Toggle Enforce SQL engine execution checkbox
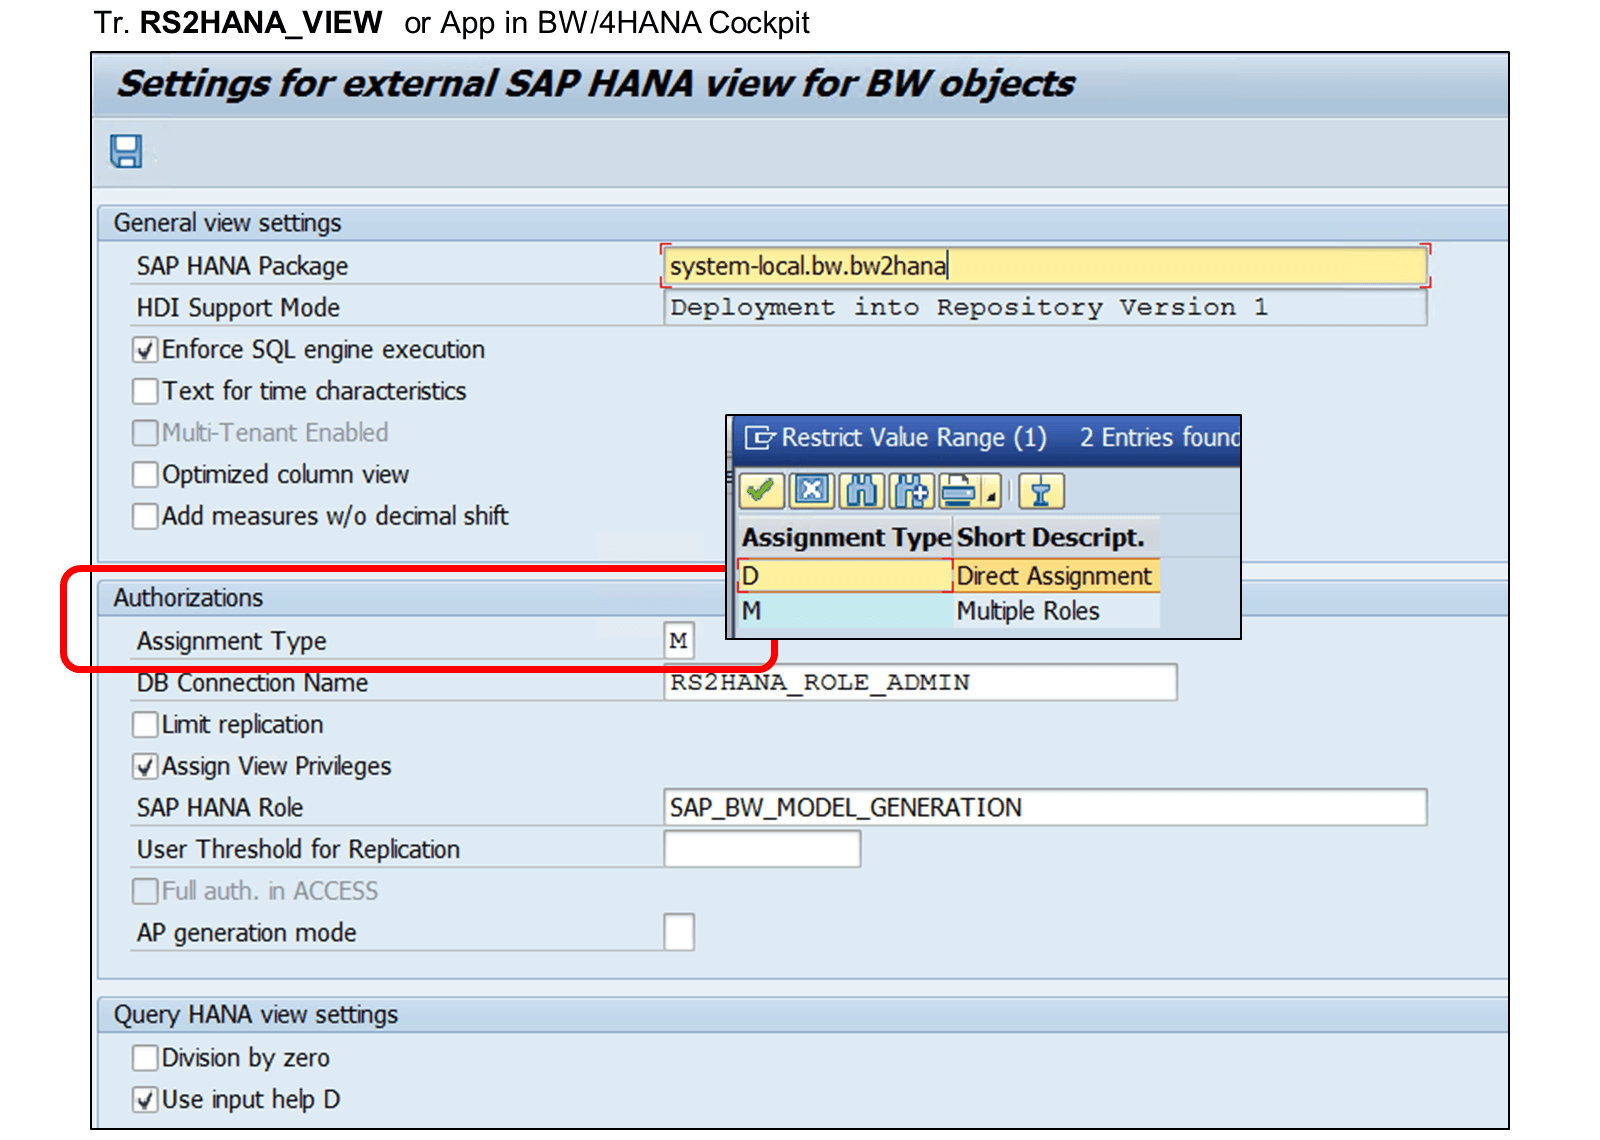This screenshot has width=1600, height=1140. pyautogui.click(x=146, y=350)
